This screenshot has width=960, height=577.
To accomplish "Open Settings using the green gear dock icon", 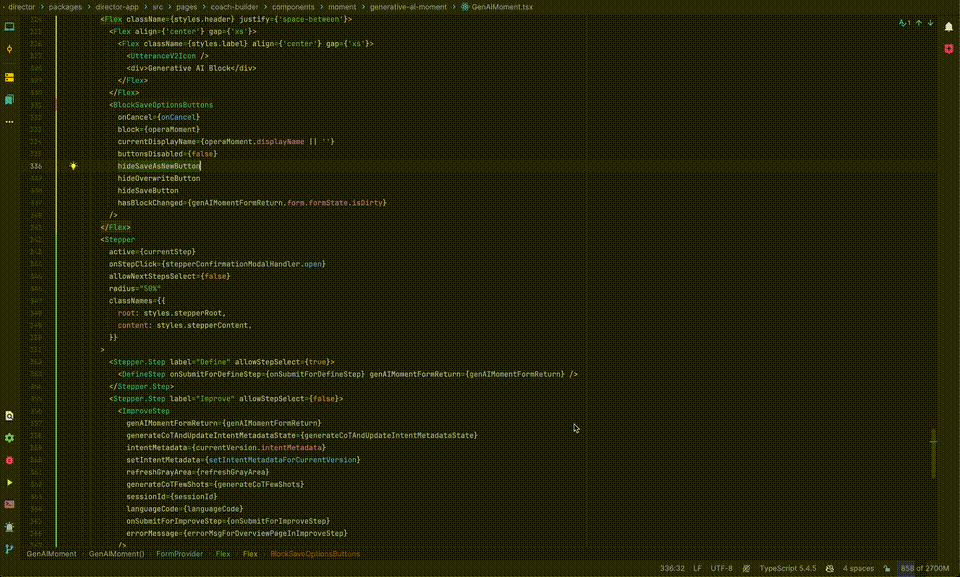I will 10,437.
